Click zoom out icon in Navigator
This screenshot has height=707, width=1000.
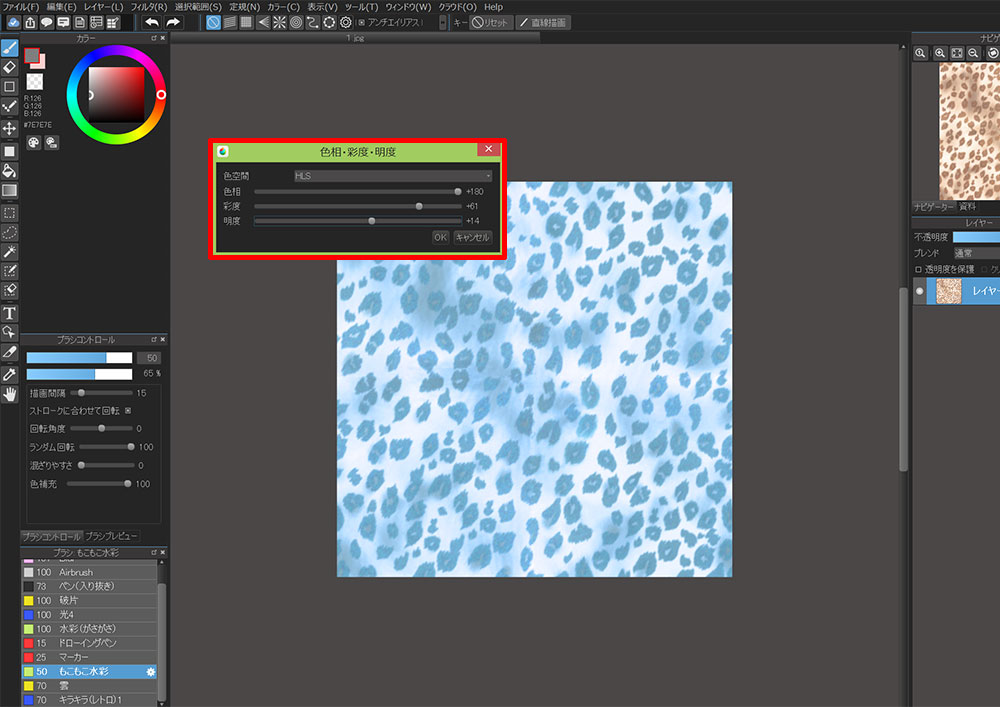973,53
